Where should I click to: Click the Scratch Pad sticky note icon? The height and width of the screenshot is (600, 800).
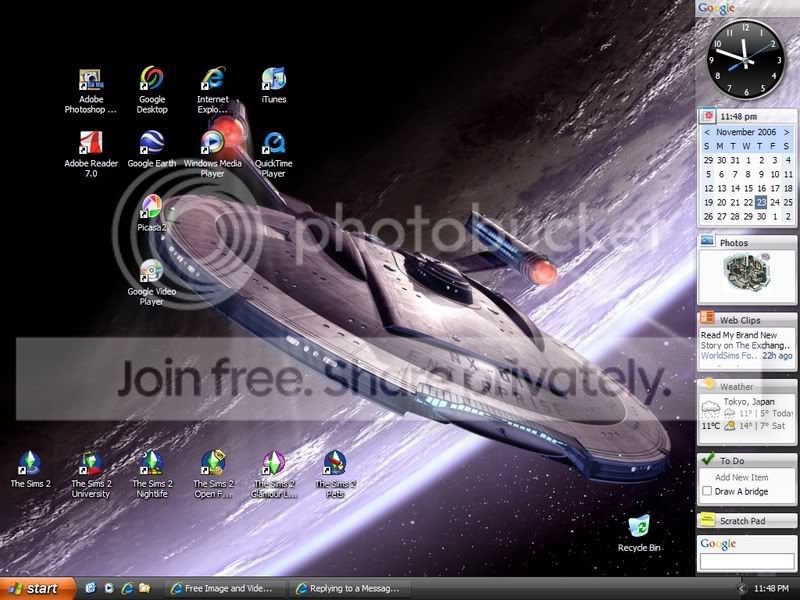coord(707,519)
